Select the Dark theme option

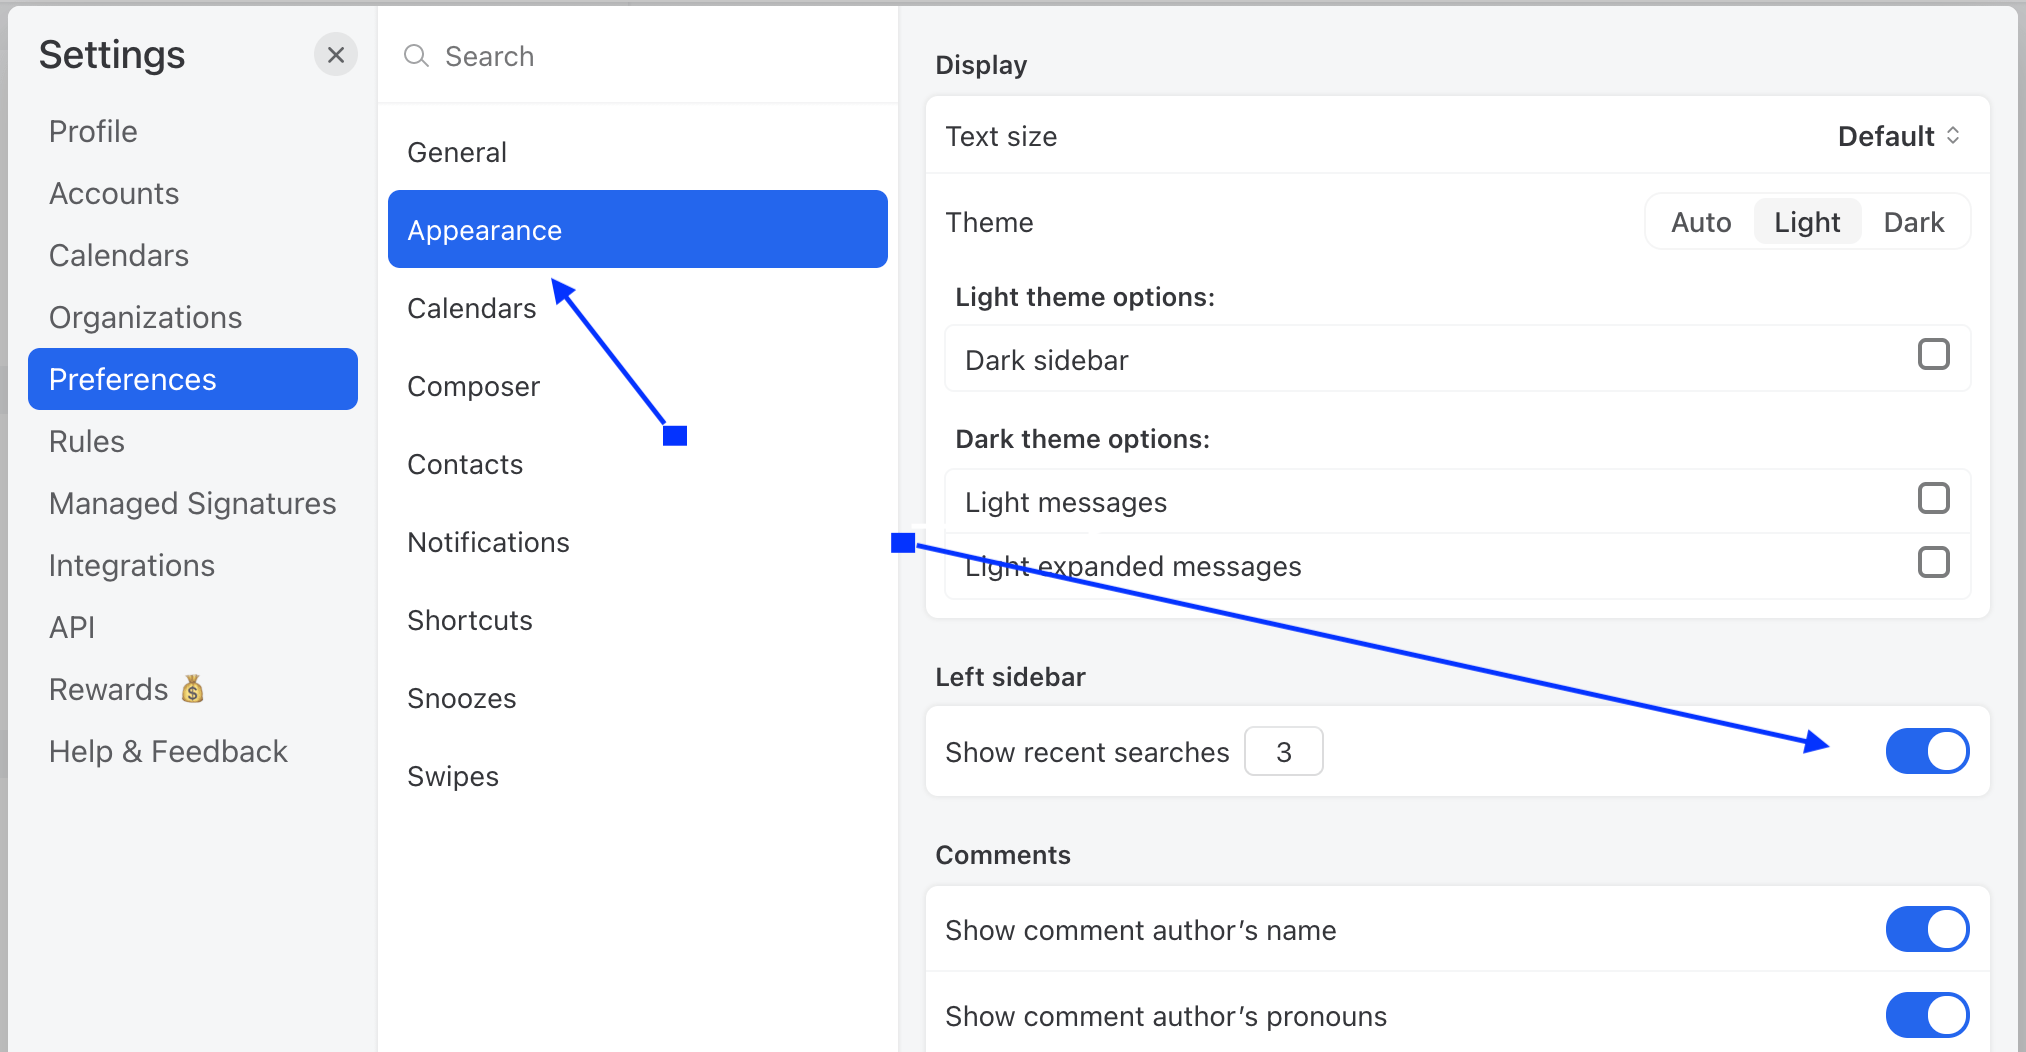click(x=1913, y=222)
